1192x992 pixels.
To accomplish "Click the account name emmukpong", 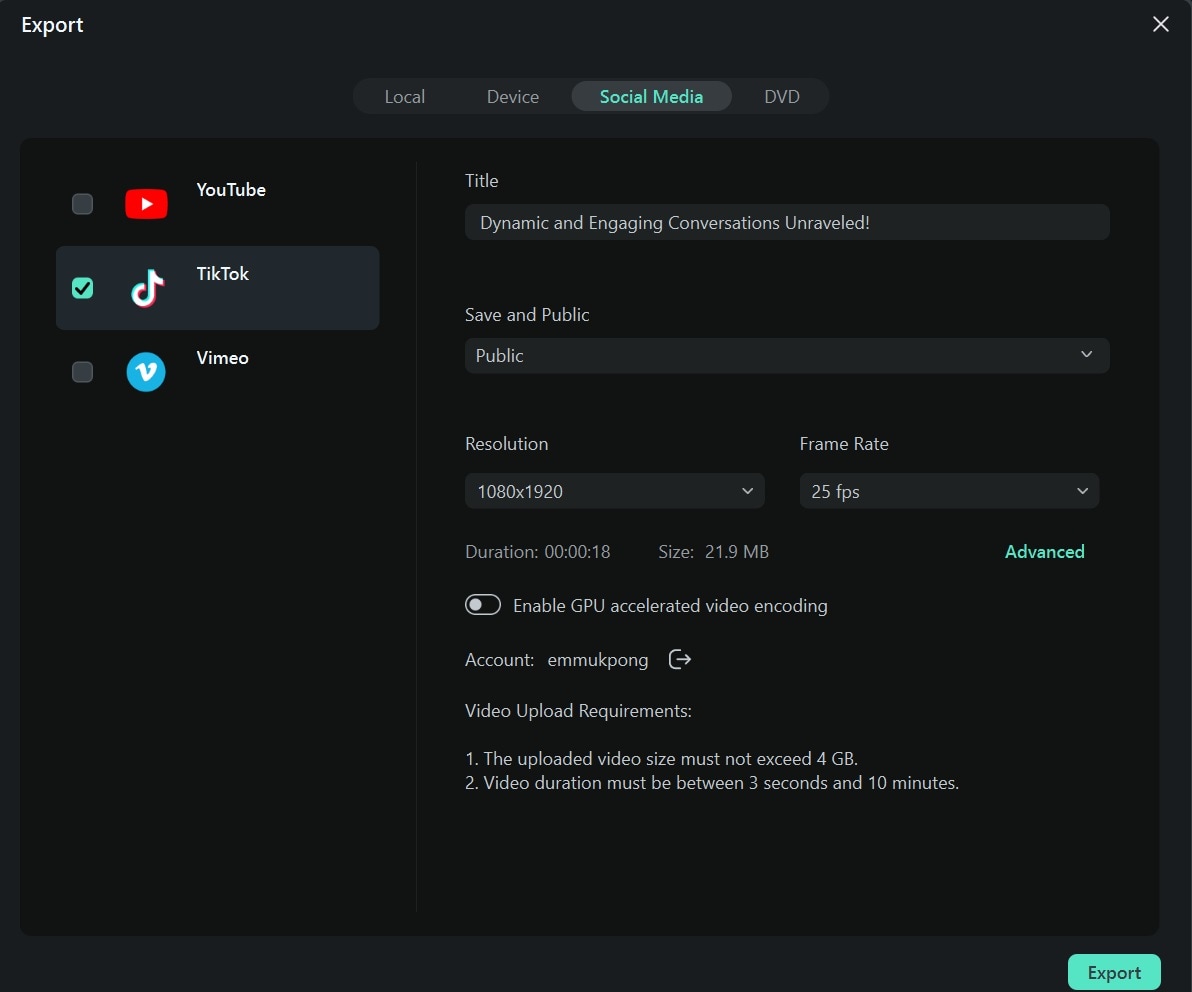I will click(598, 660).
